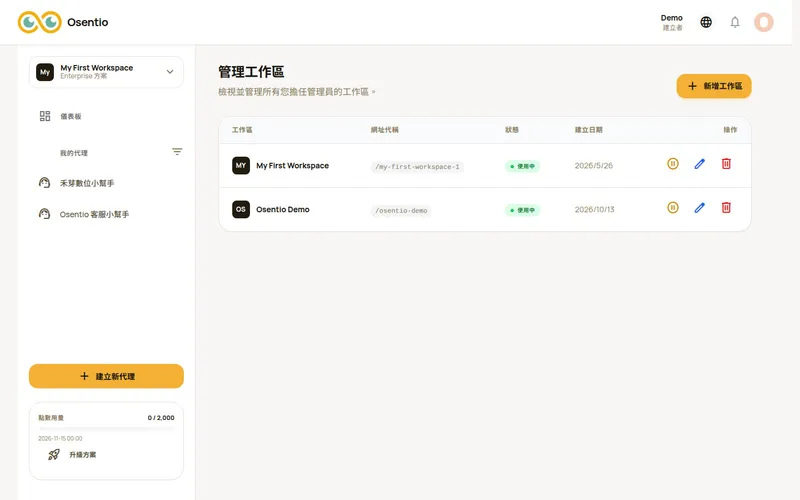
Task: Click the 狀態 column header
Action: [x=512, y=130]
